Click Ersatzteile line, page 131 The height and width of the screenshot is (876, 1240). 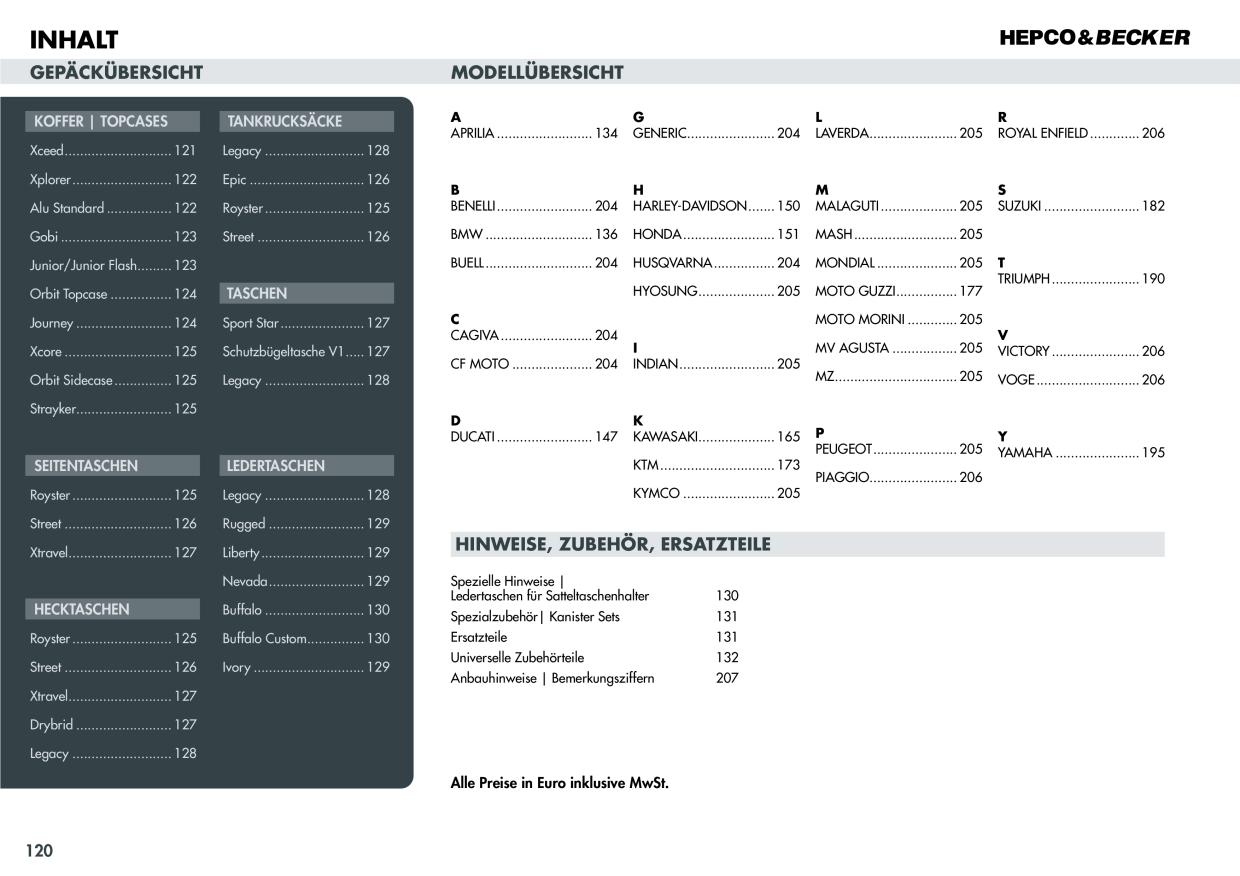click(594, 637)
